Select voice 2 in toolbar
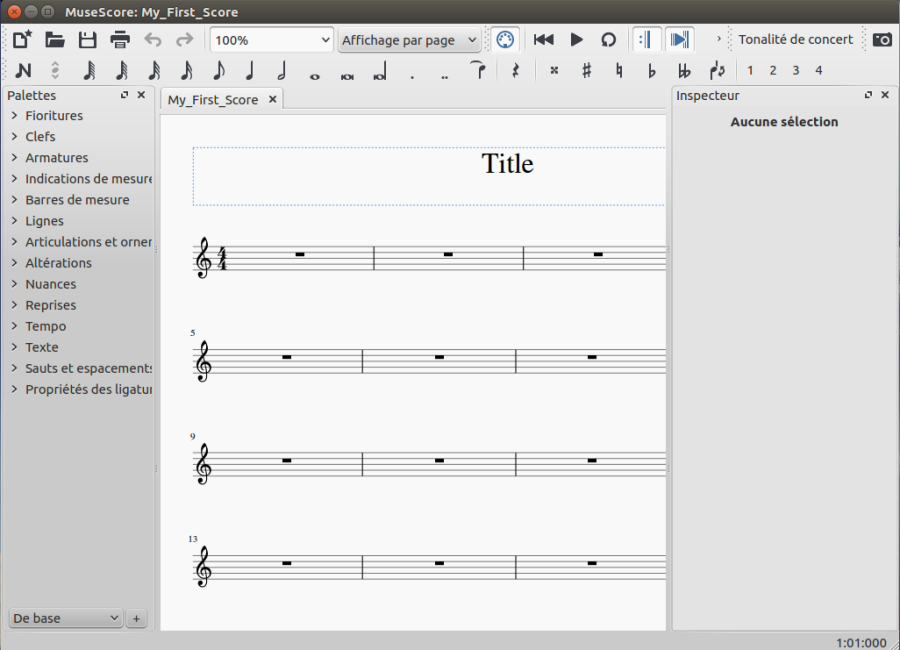The image size is (900, 650). [x=773, y=71]
